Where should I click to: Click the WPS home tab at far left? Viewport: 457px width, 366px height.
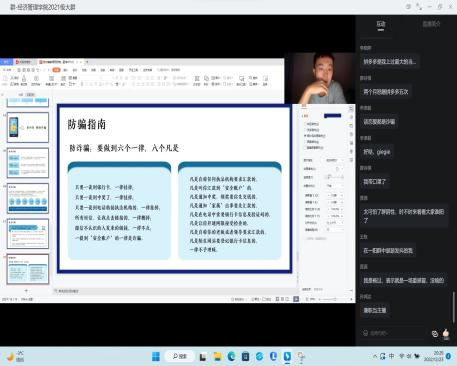tap(6, 62)
